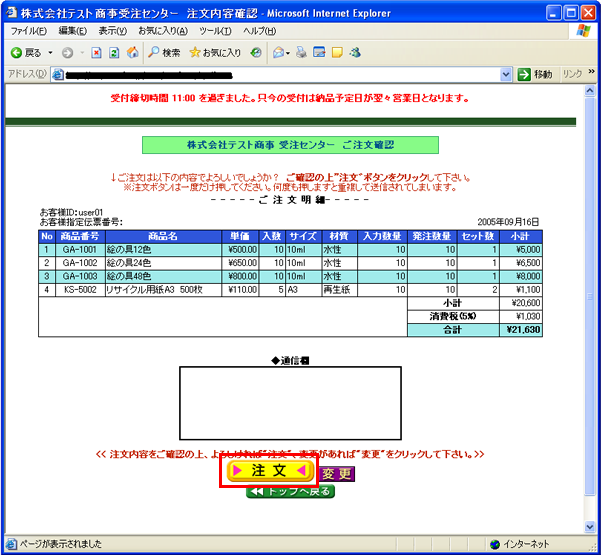The image size is (601, 555).
Task: Click the scrollbar down arrow
Action: 590,527
